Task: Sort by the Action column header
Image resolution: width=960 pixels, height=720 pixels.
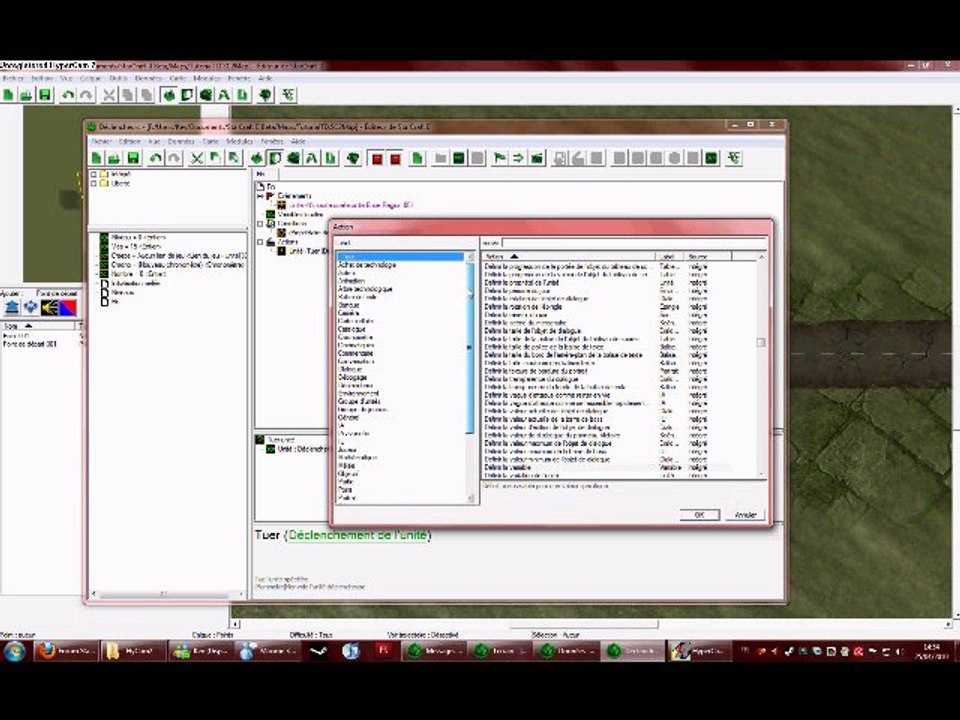Action: pyautogui.click(x=568, y=257)
